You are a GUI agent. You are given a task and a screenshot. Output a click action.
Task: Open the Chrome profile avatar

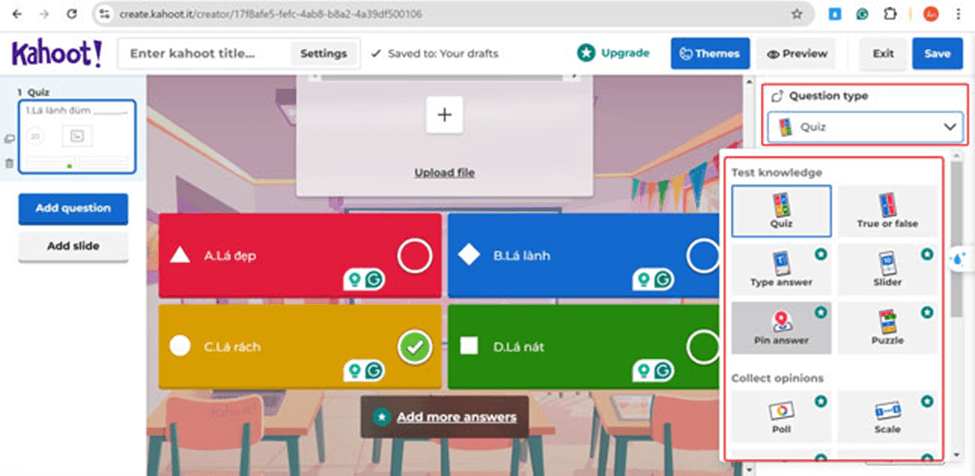click(930, 14)
